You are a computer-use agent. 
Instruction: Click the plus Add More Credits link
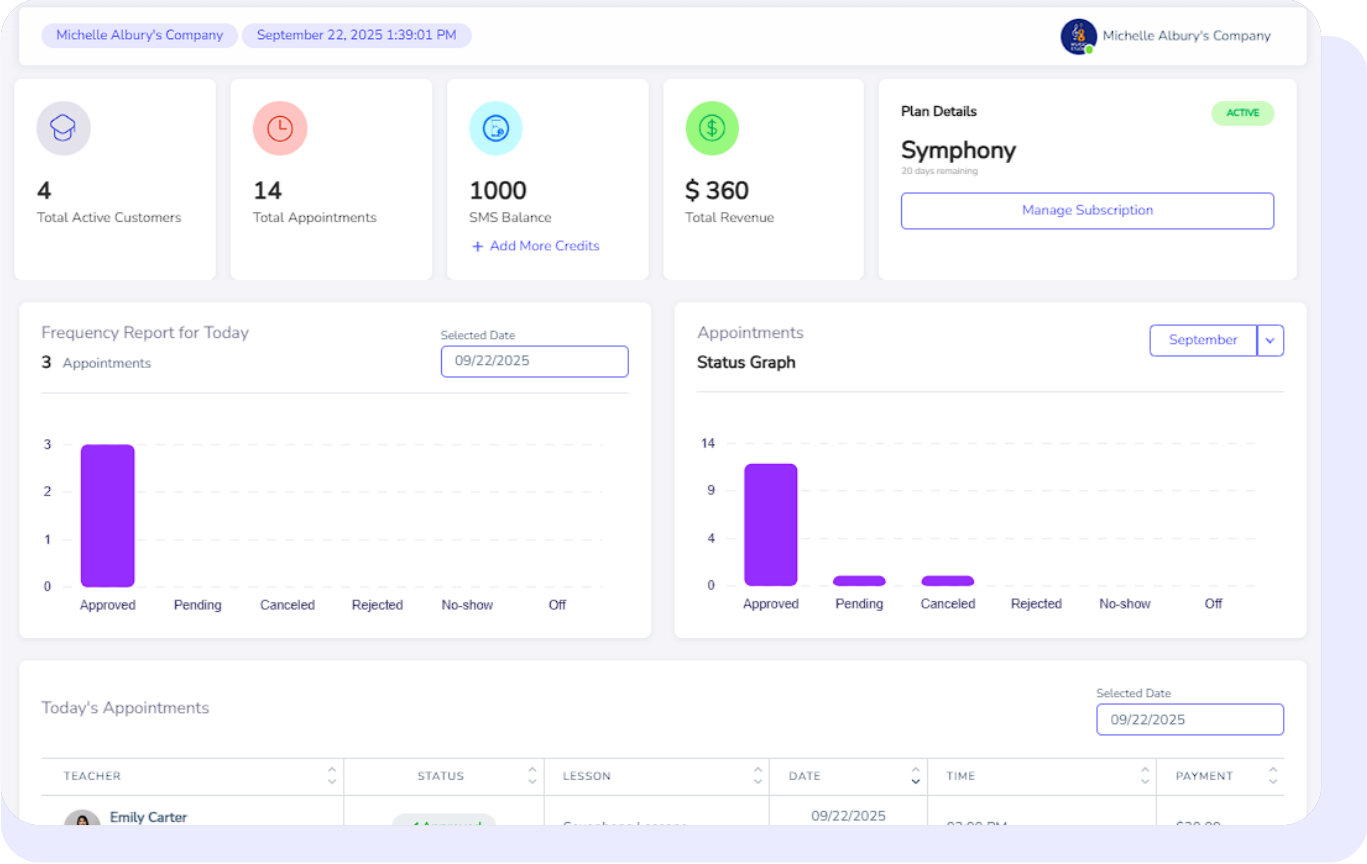tap(535, 246)
